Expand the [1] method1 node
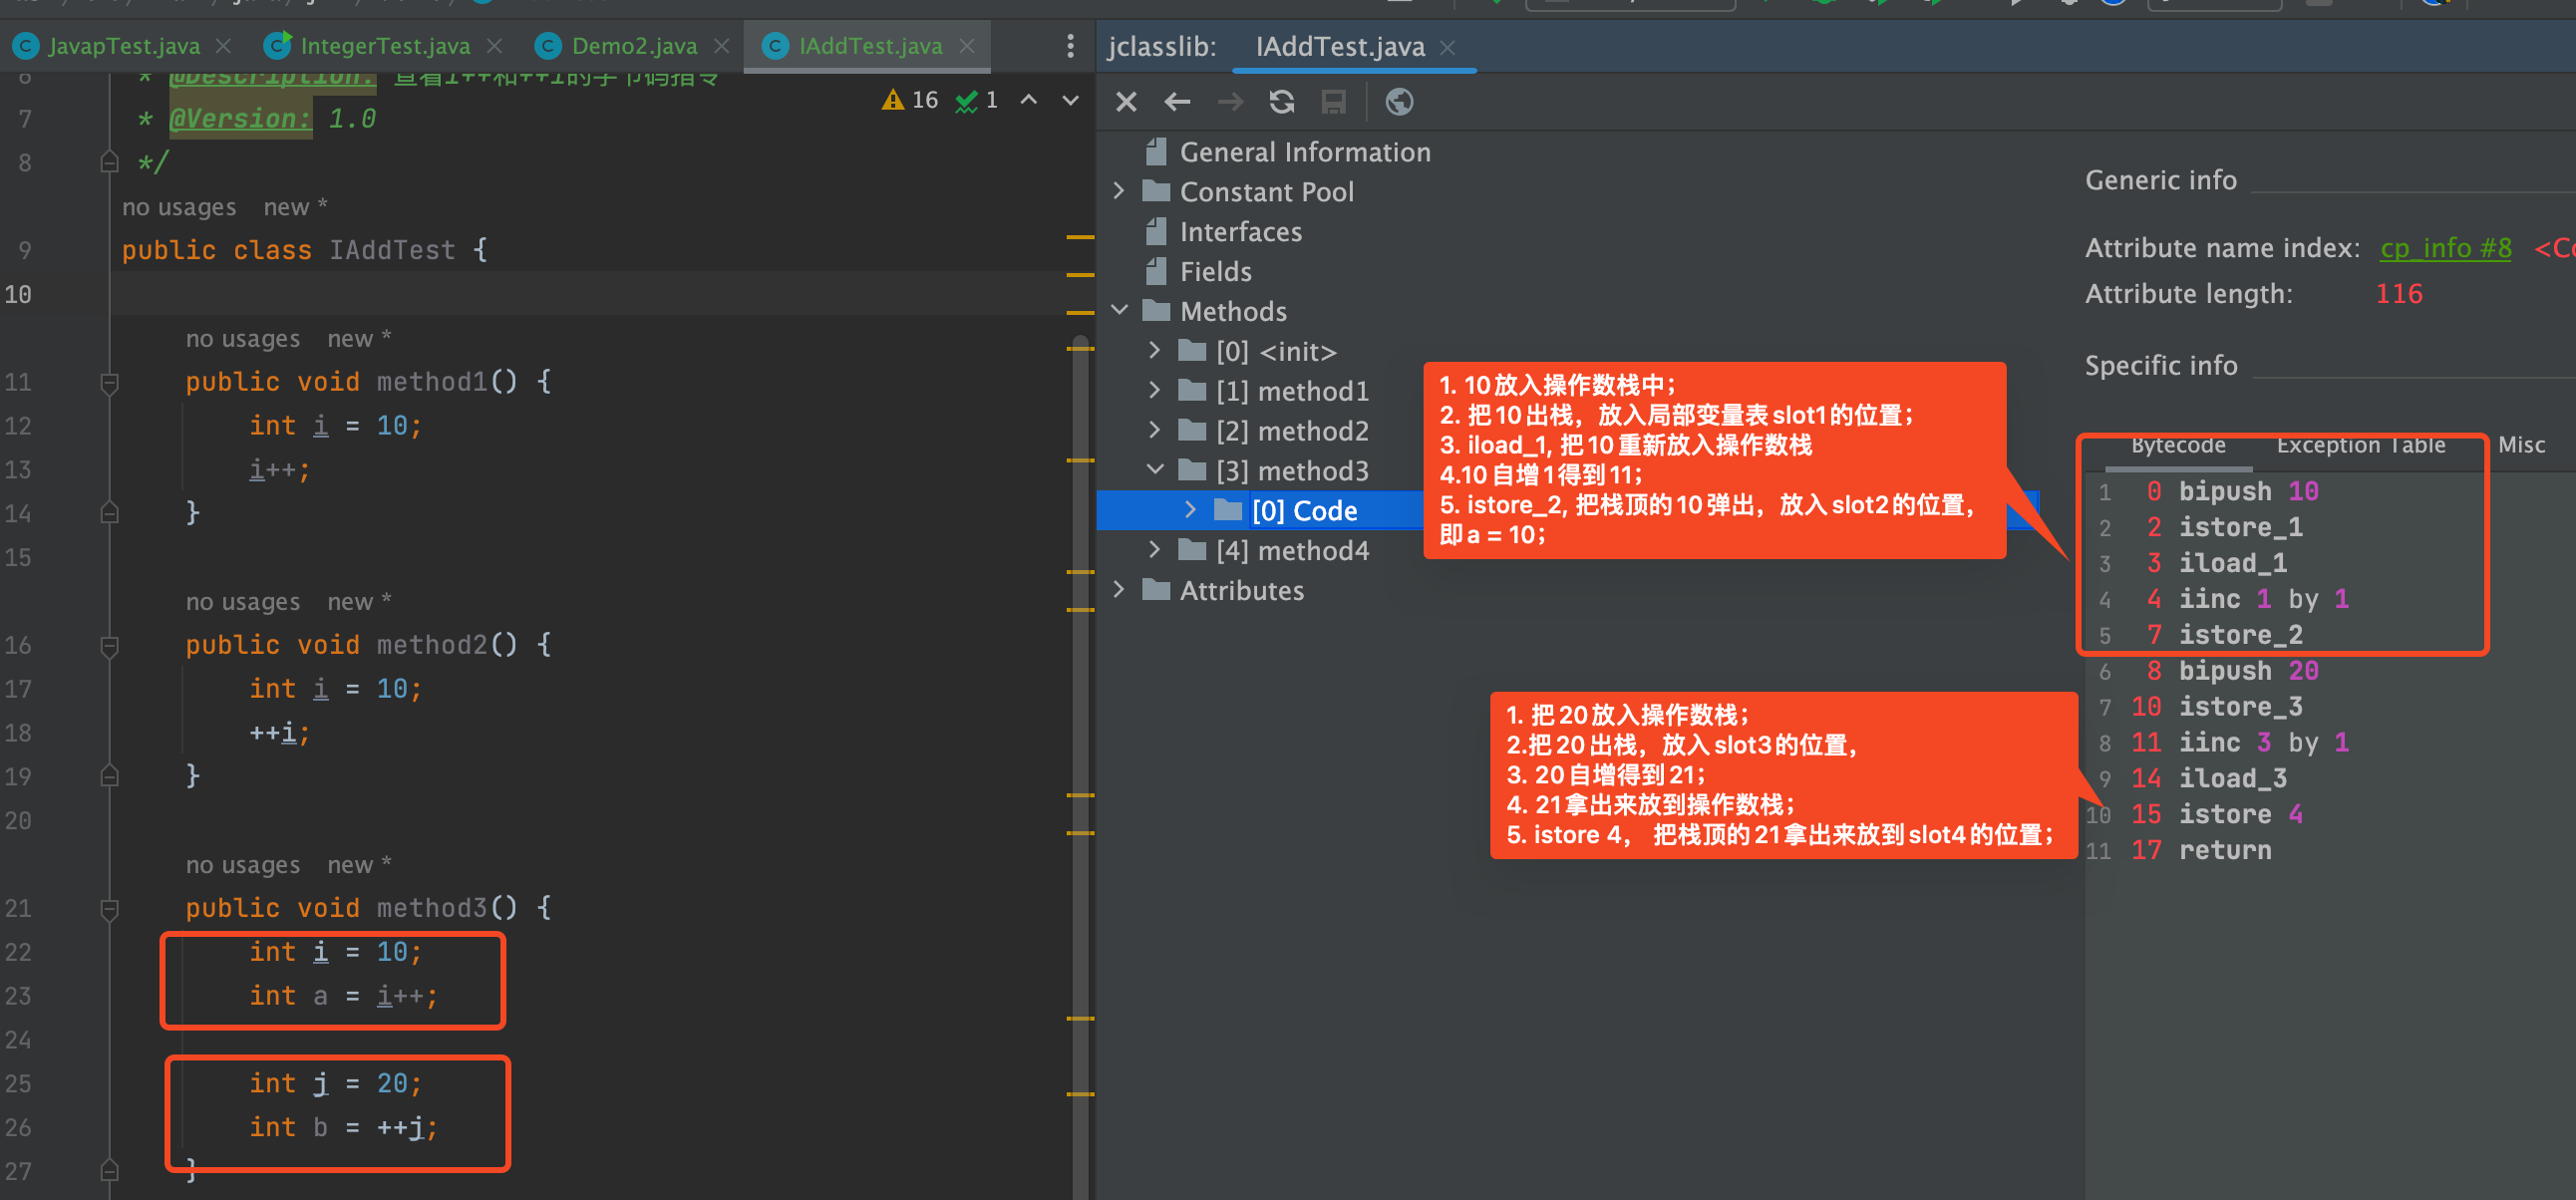2576x1200 pixels. click(x=1155, y=391)
